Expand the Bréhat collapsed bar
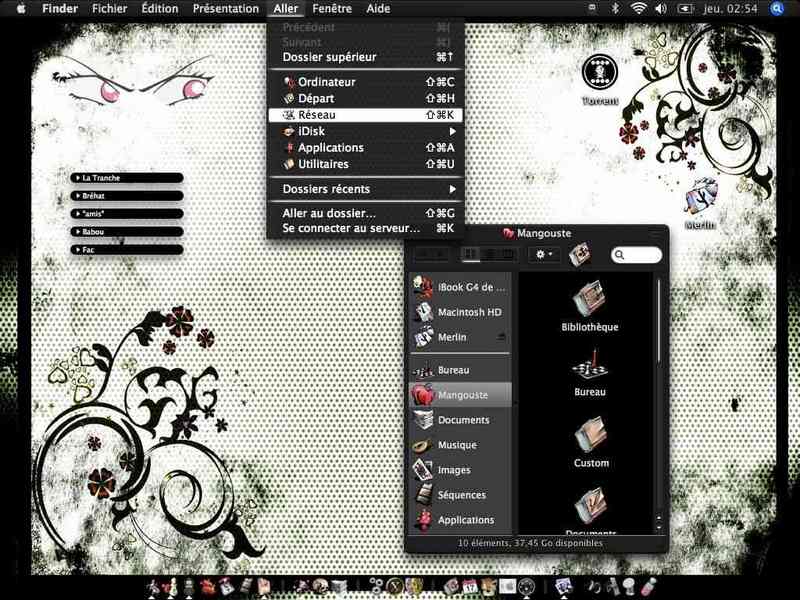Image resolution: width=800 pixels, height=600 pixels. 127,195
